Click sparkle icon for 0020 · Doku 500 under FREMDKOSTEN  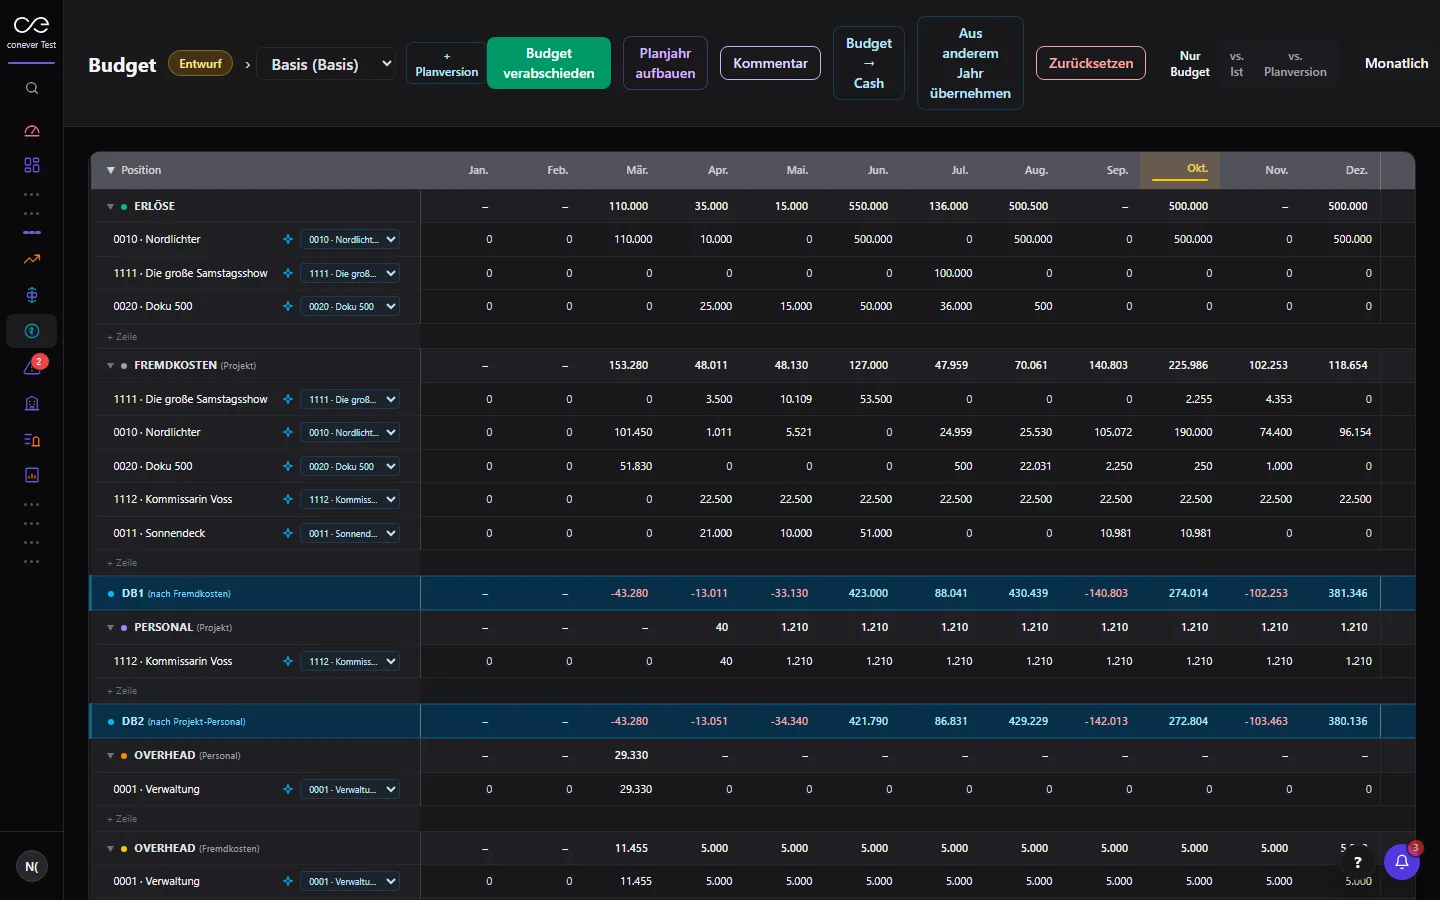click(x=288, y=467)
